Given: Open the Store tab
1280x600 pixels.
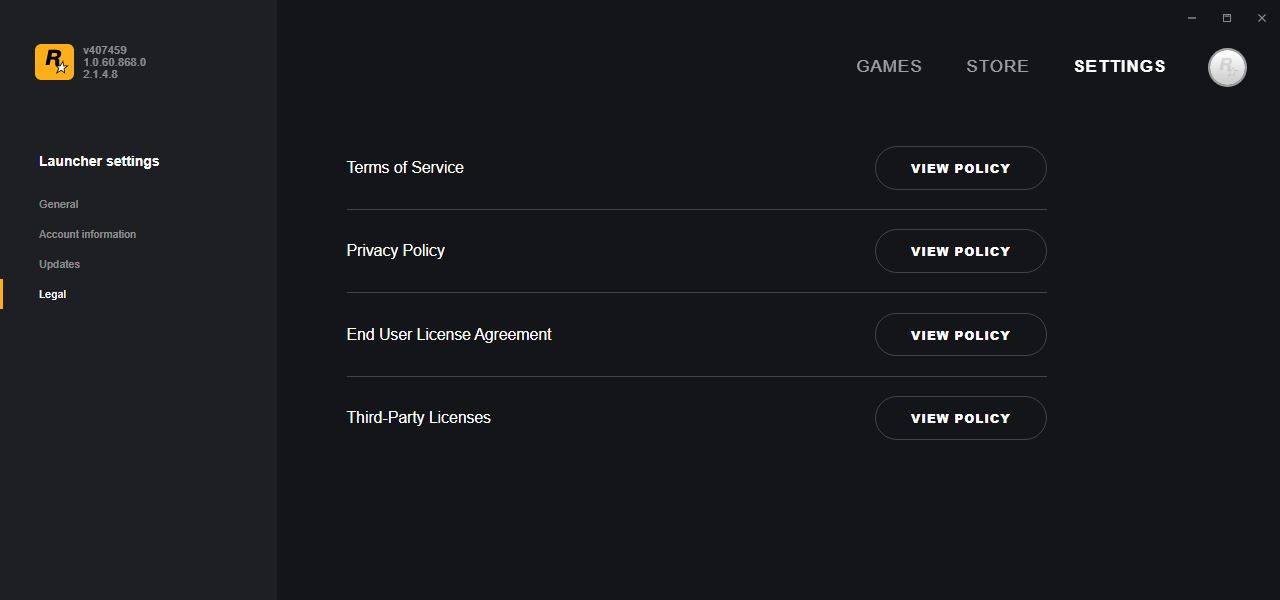Looking at the screenshot, I should tap(997, 66).
